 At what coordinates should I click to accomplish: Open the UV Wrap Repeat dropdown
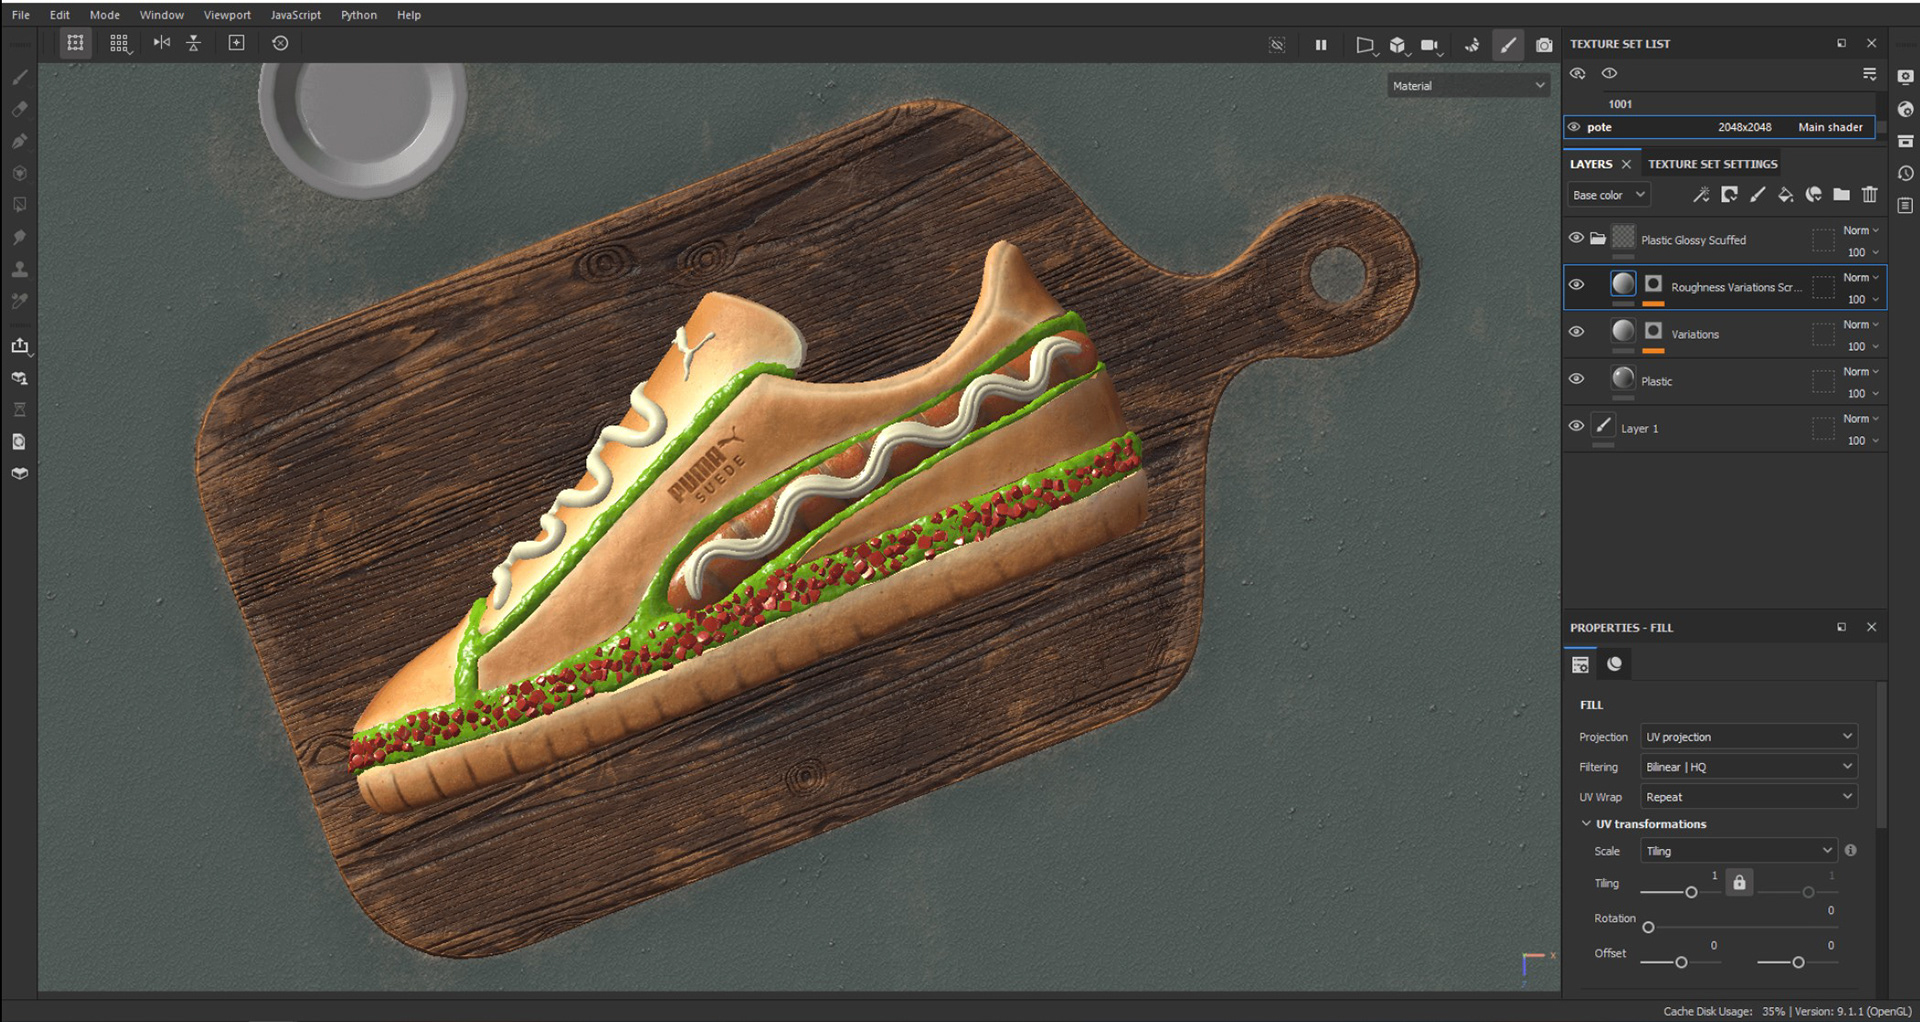pos(1749,797)
